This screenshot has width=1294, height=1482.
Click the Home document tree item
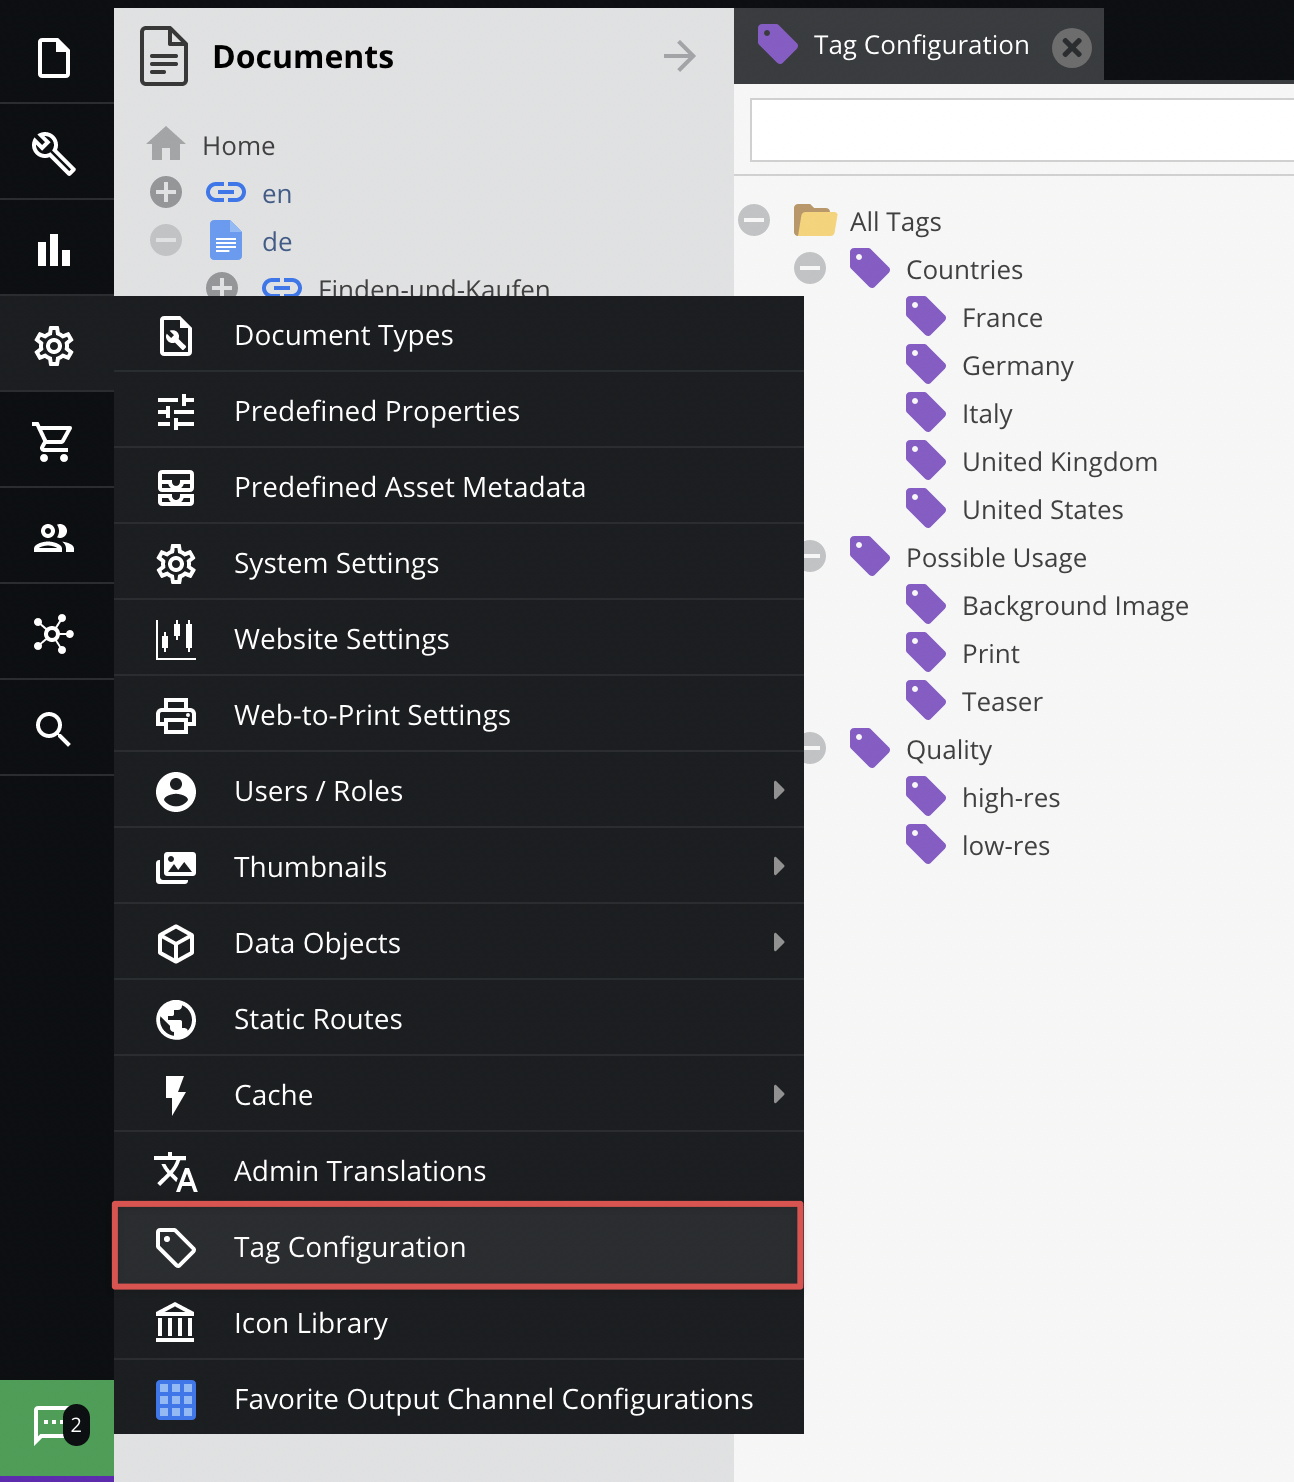tap(238, 146)
